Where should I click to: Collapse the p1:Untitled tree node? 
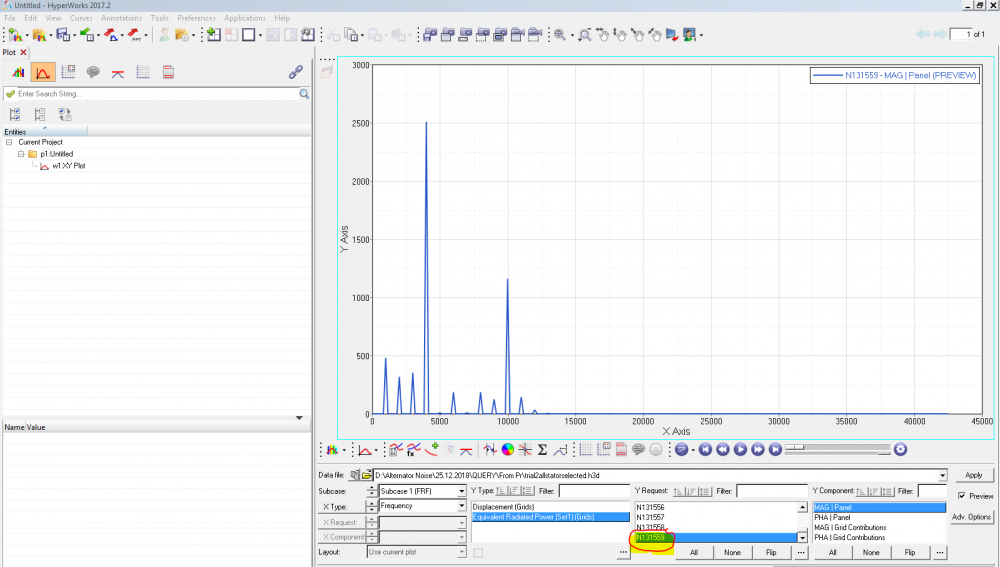pos(21,154)
